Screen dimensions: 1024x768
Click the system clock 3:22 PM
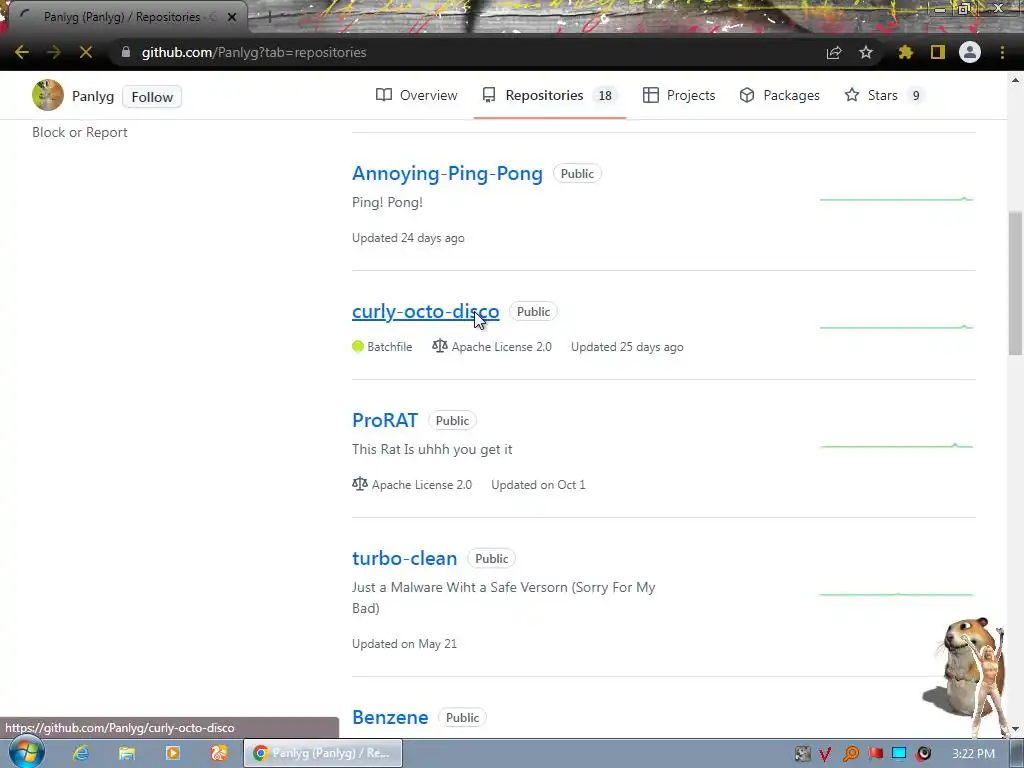coord(973,754)
